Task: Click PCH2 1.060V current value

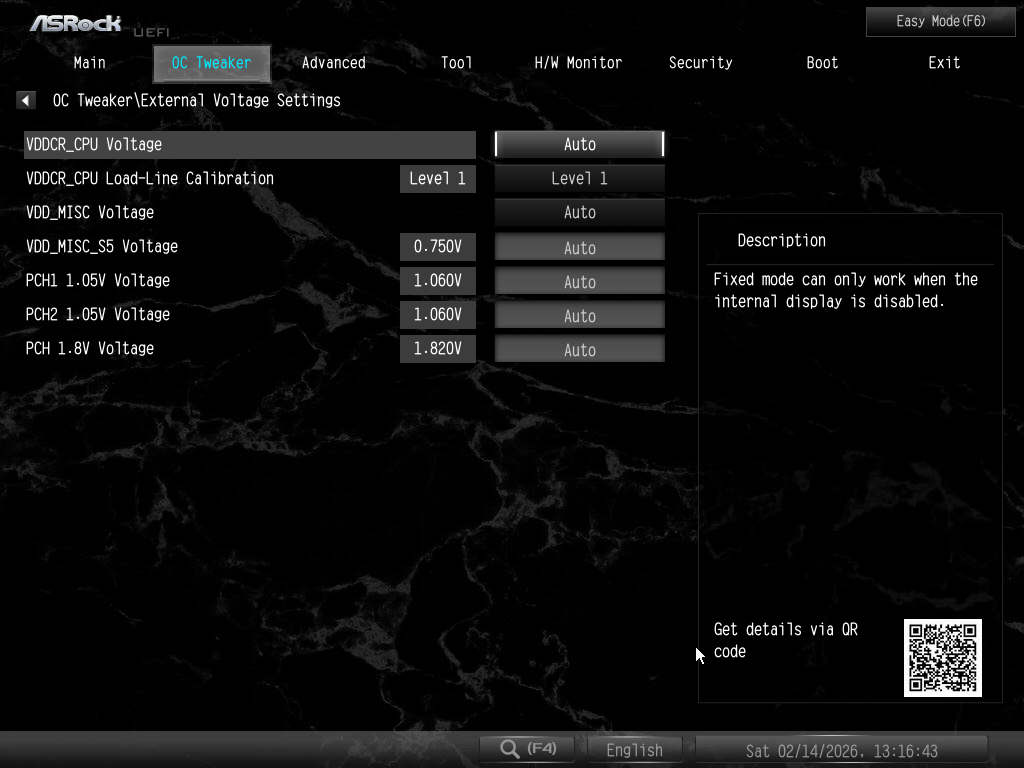Action: (438, 314)
